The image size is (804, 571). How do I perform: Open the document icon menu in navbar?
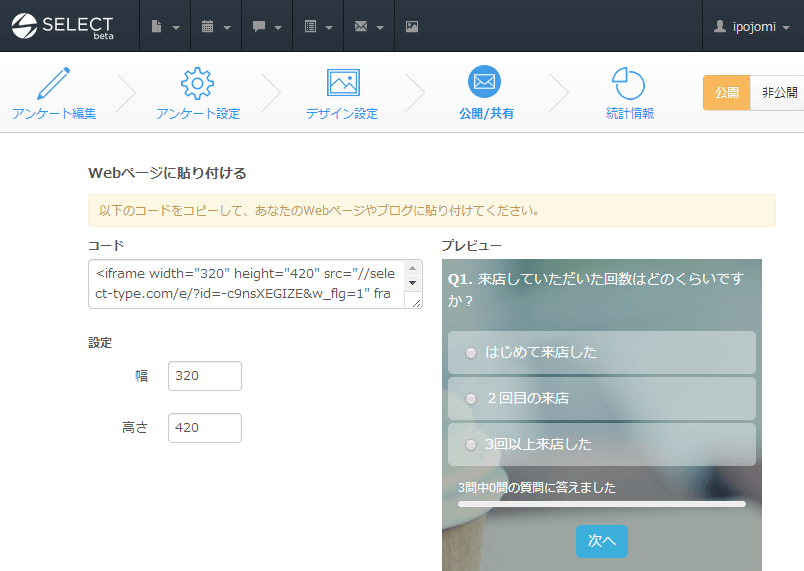(x=165, y=26)
